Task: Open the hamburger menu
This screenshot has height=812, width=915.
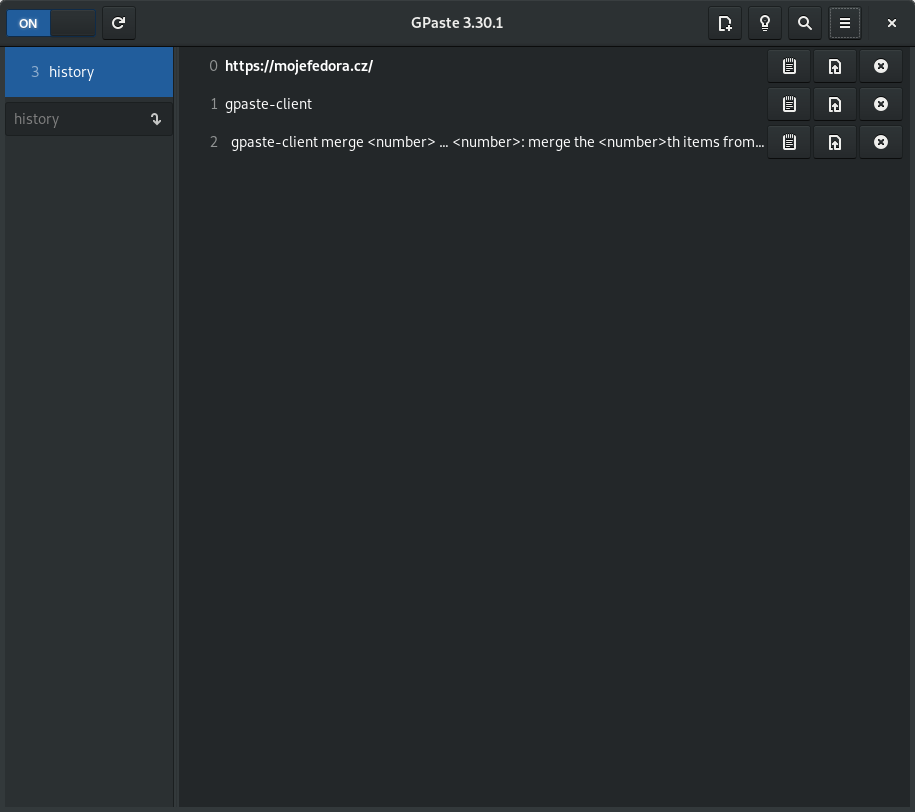Action: (845, 23)
